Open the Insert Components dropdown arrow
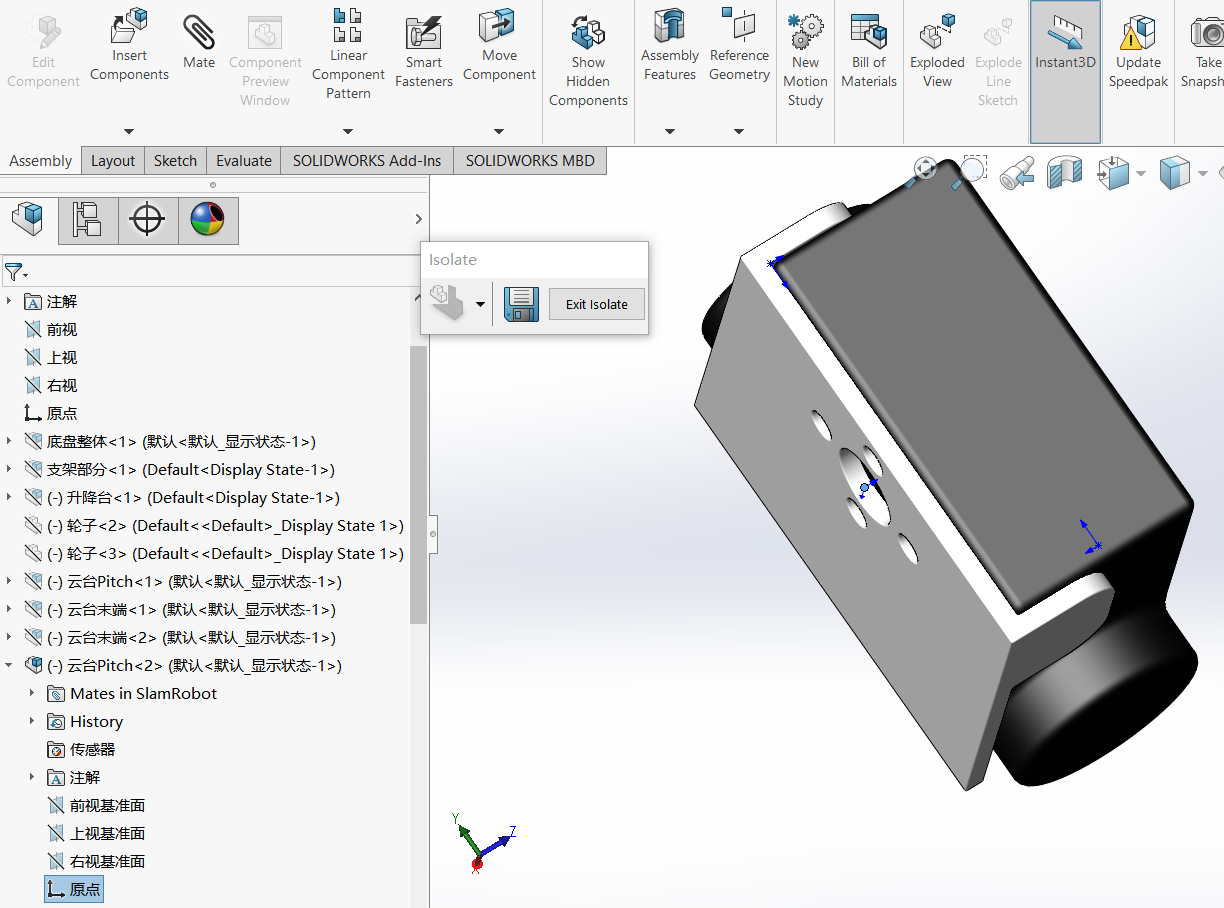1224x908 pixels. point(128,129)
